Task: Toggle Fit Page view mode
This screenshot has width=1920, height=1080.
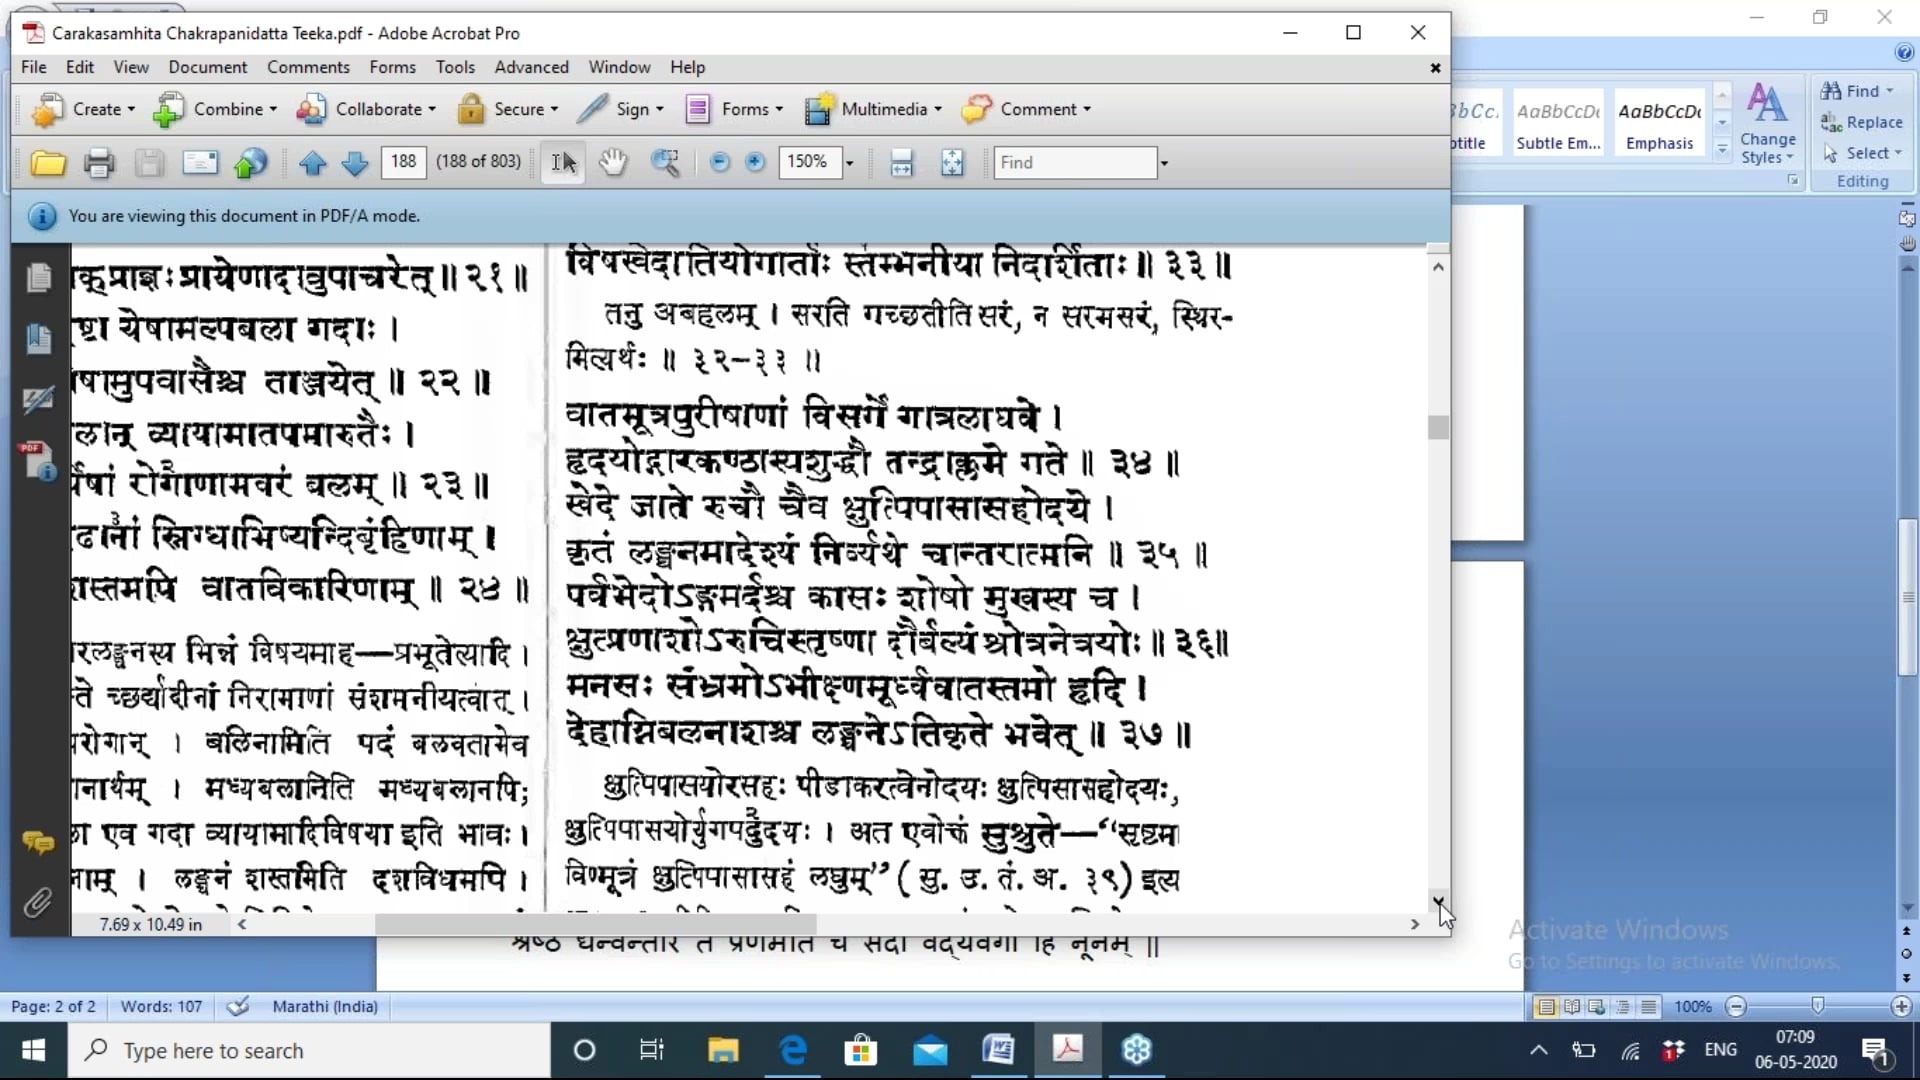Action: [952, 163]
